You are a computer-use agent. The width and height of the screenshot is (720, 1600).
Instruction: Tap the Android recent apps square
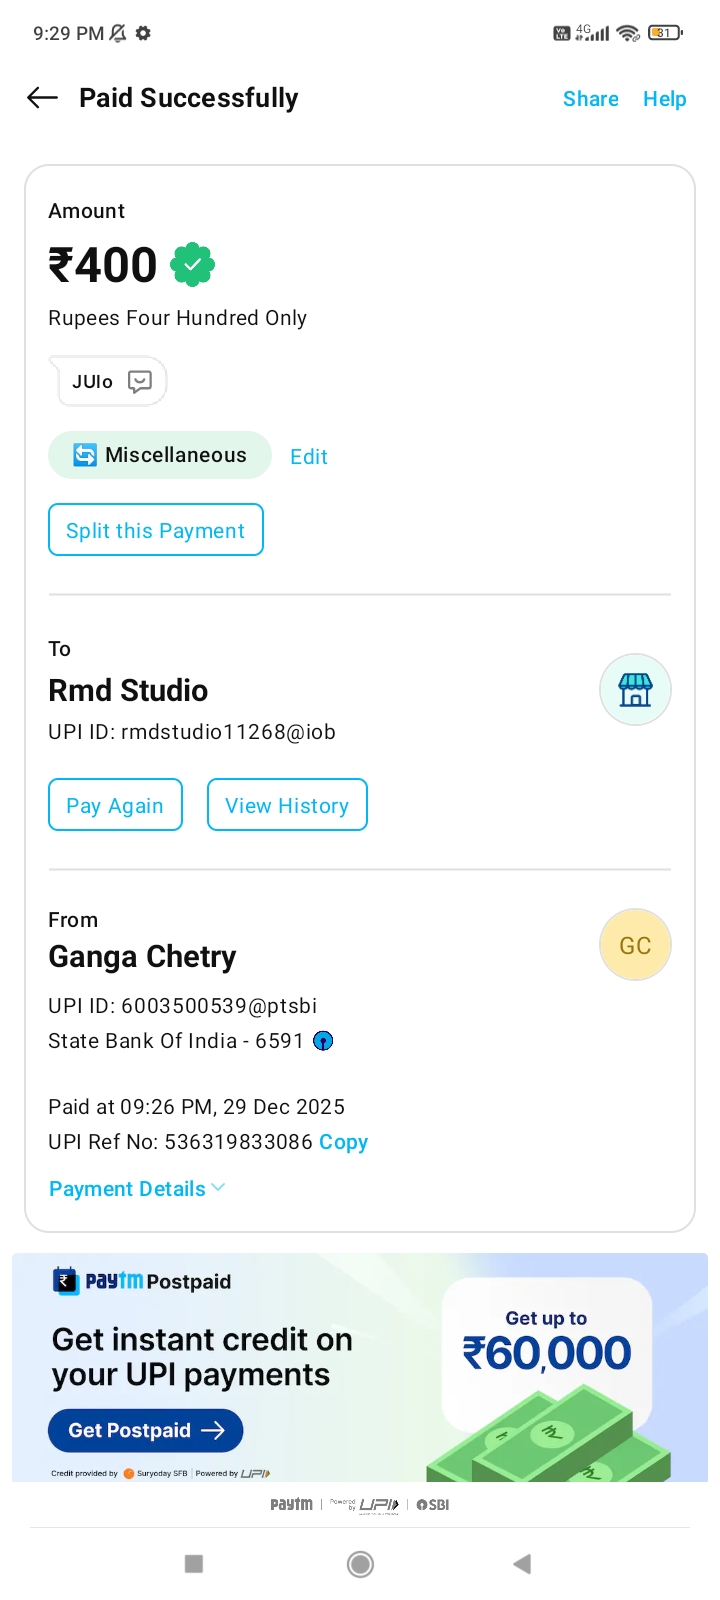[x=195, y=1564]
